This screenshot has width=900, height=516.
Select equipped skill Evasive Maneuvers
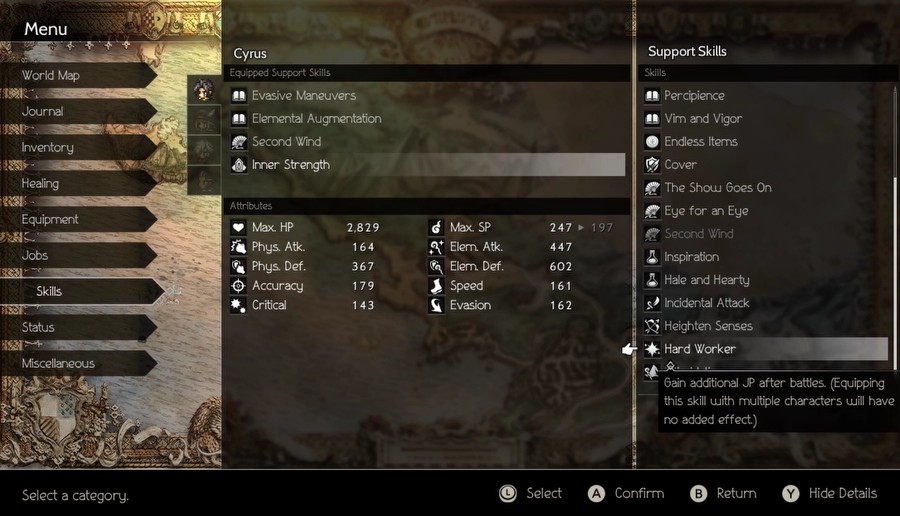click(x=427, y=96)
